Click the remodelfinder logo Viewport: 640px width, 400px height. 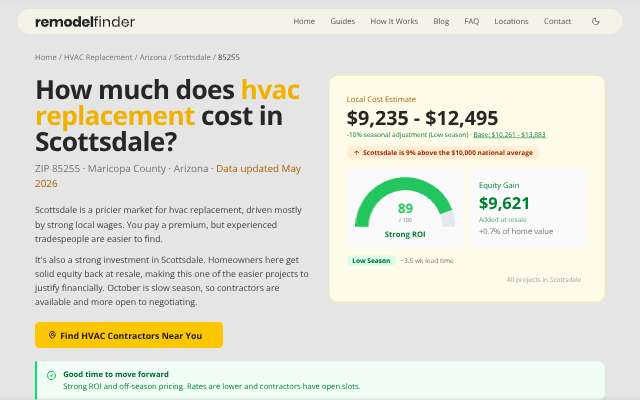tap(85, 22)
